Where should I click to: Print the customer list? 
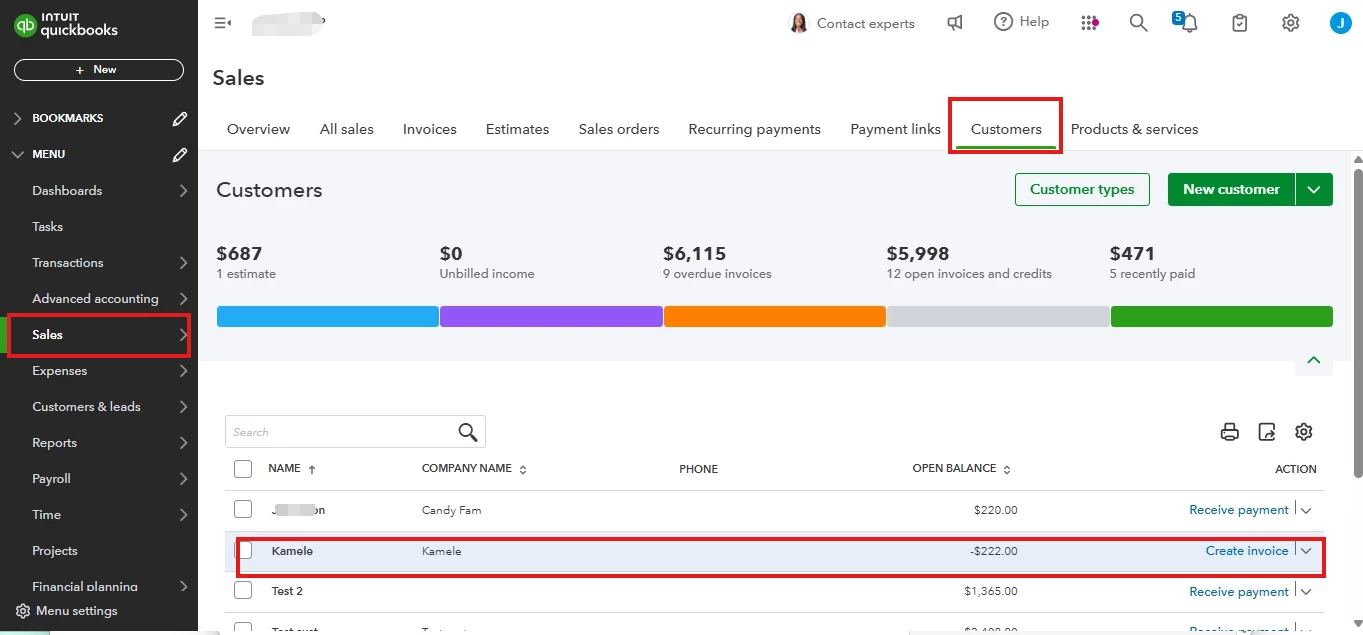click(1230, 432)
